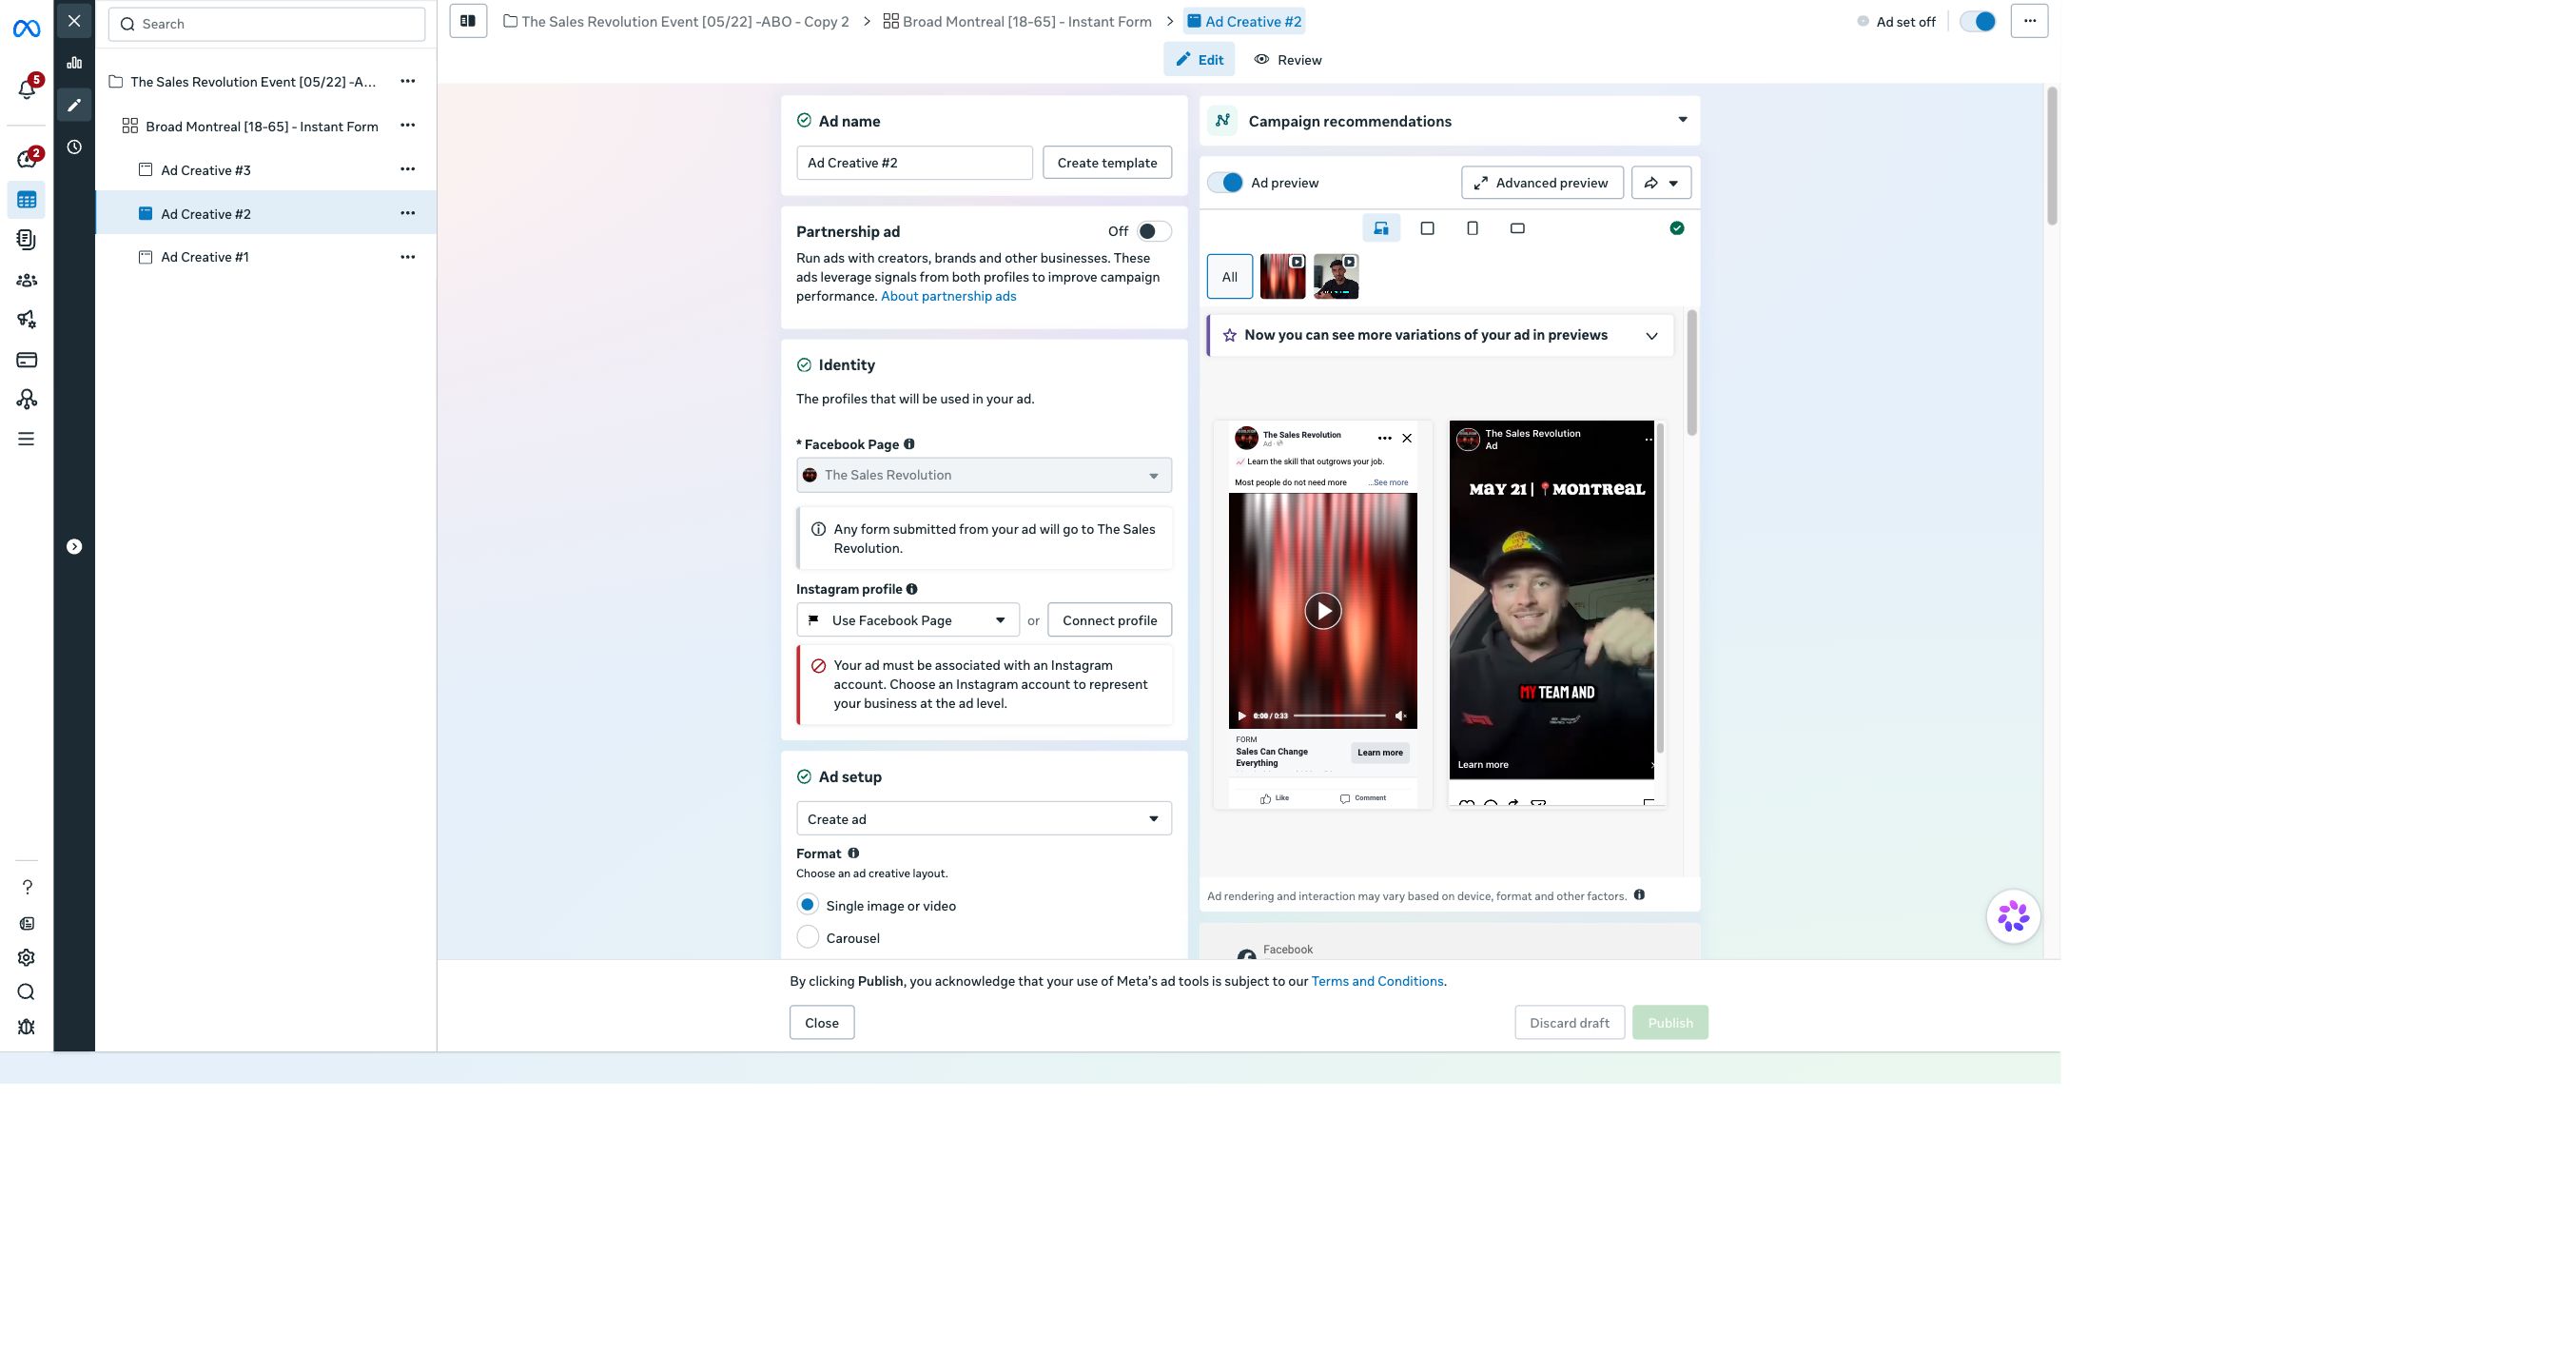The height and width of the screenshot is (1354, 2576).
Task: Click the Discard draft button
Action: coord(1569,1022)
